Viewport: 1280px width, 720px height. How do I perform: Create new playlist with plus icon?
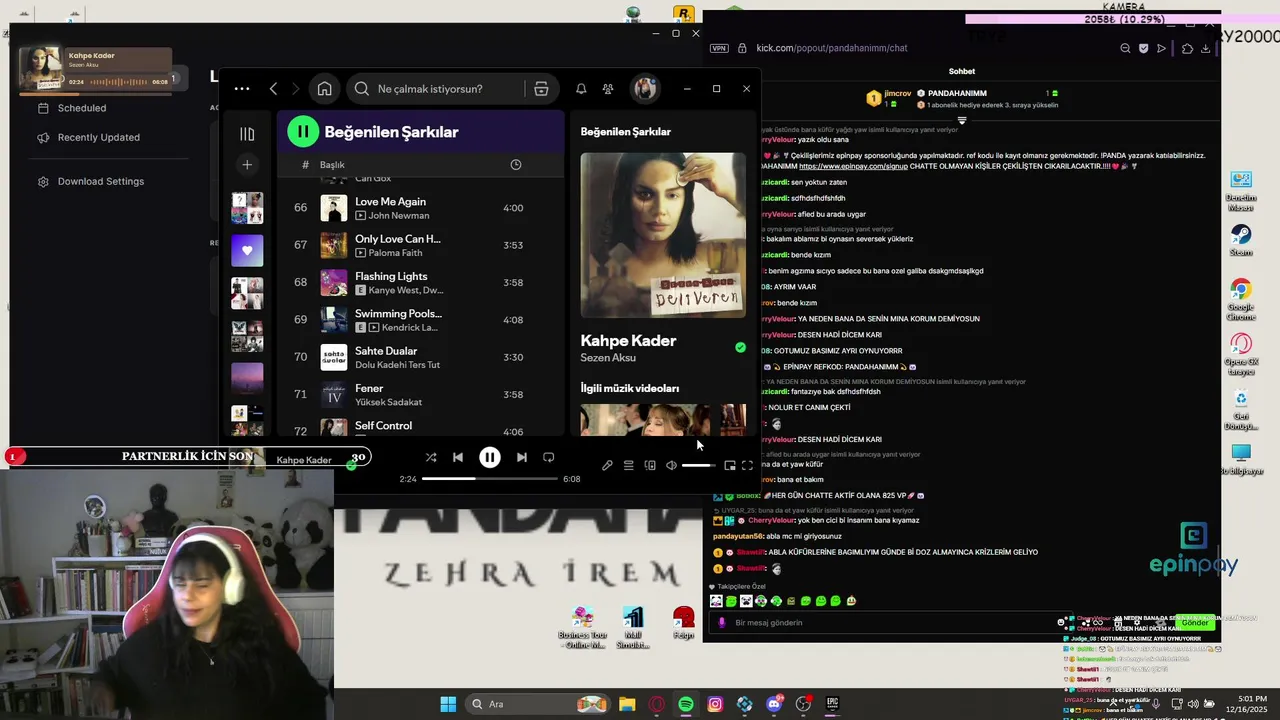247,164
